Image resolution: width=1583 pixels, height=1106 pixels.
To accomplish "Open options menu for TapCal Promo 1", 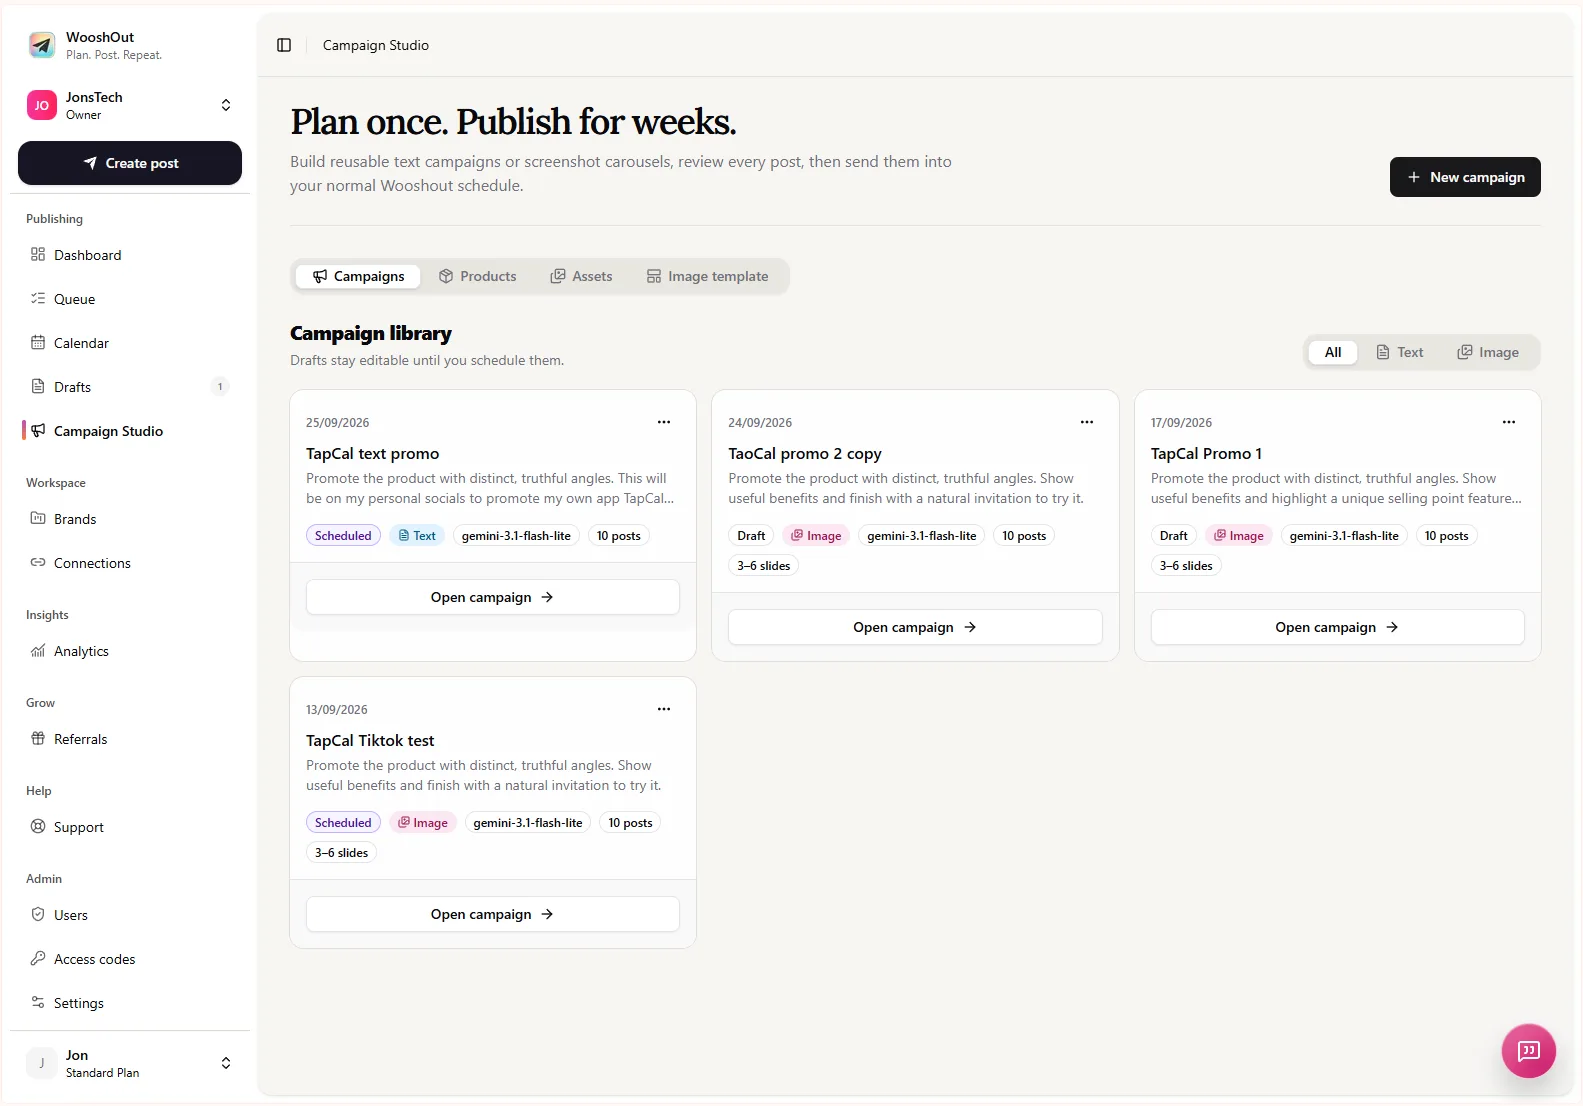I will (x=1509, y=422).
